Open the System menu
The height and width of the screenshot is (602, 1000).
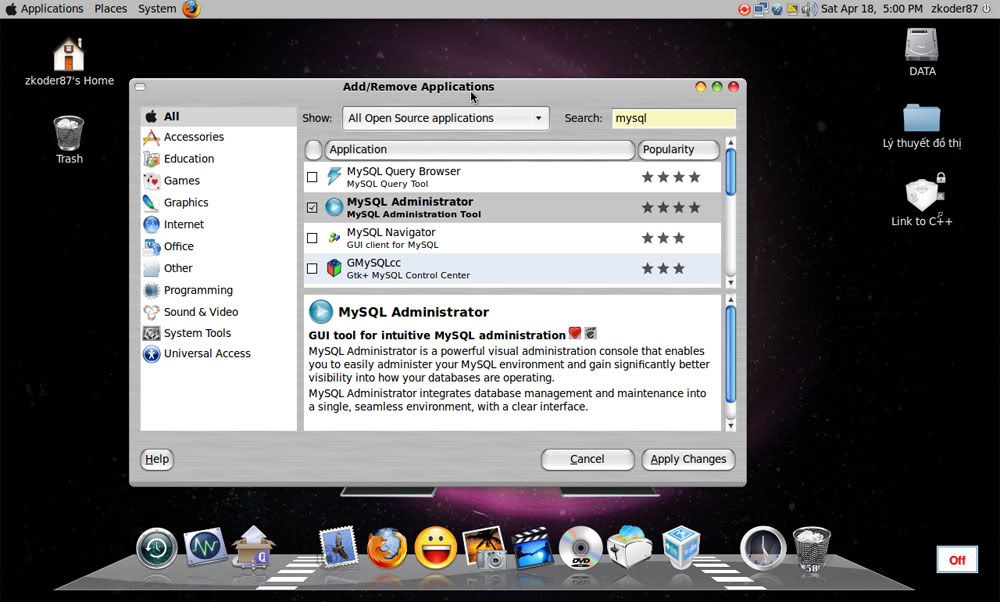[157, 9]
